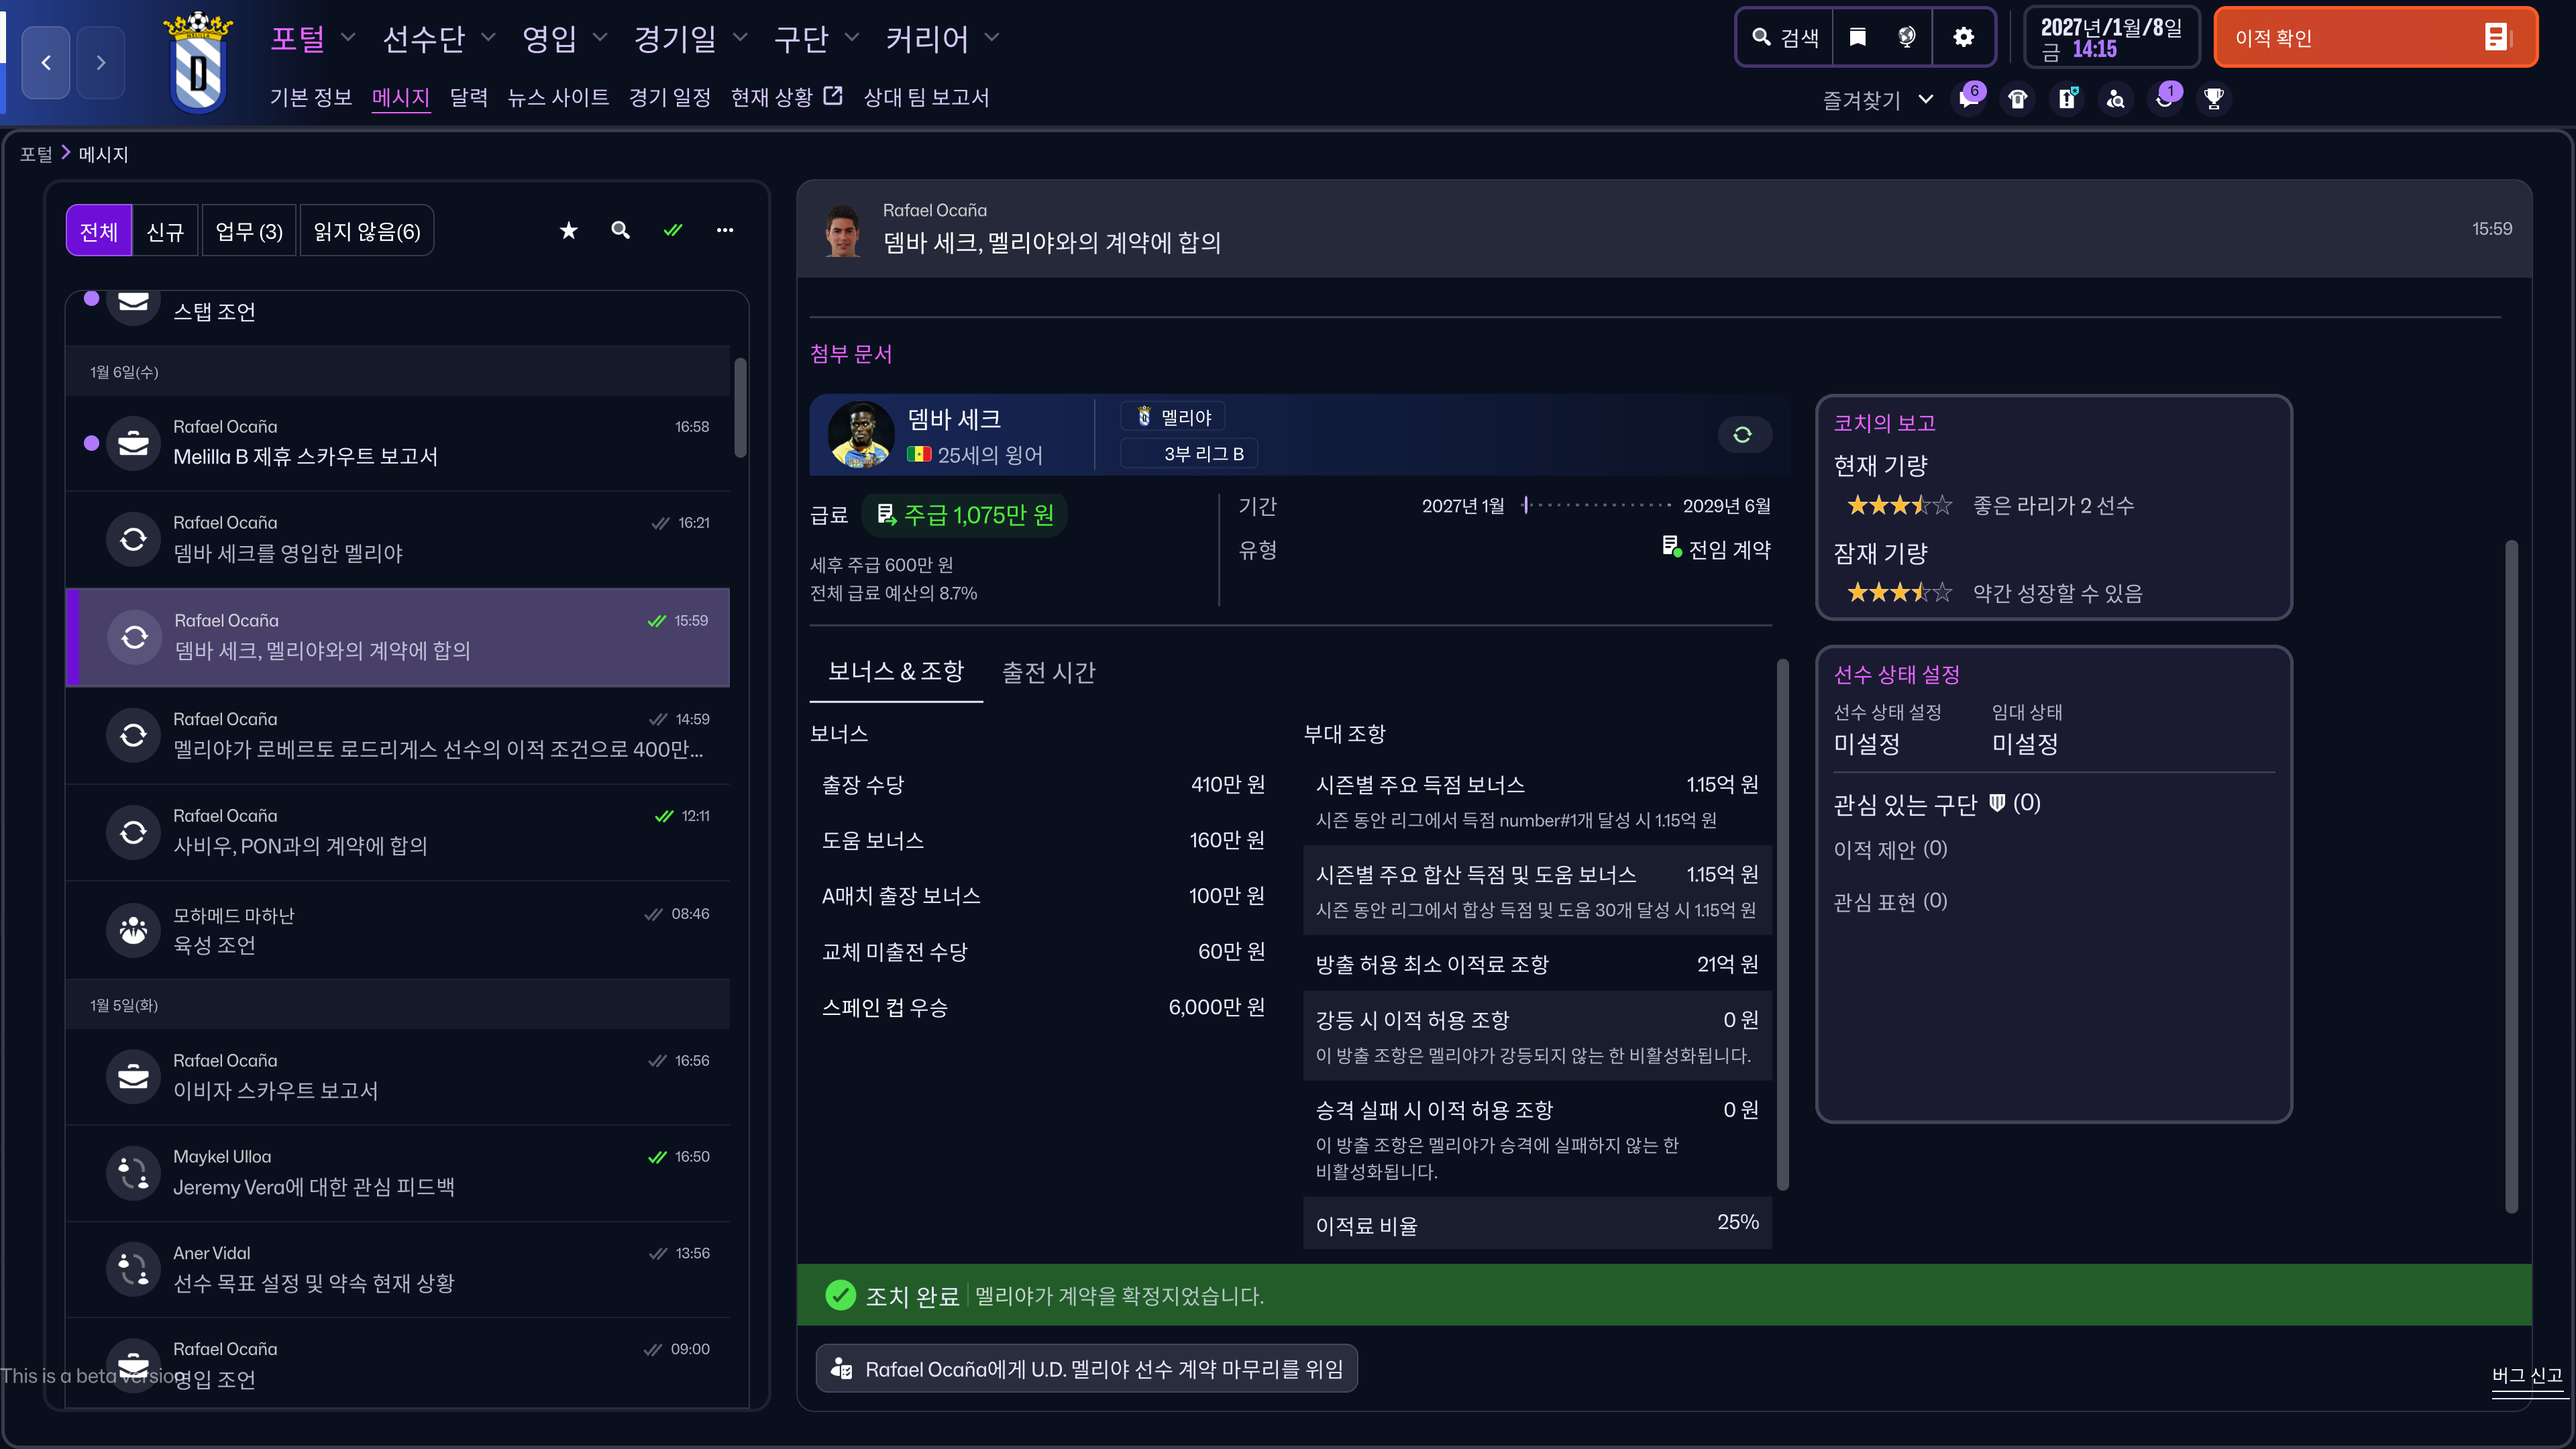Click the refresh icon on 뎀바 세크 card

coord(1742,435)
